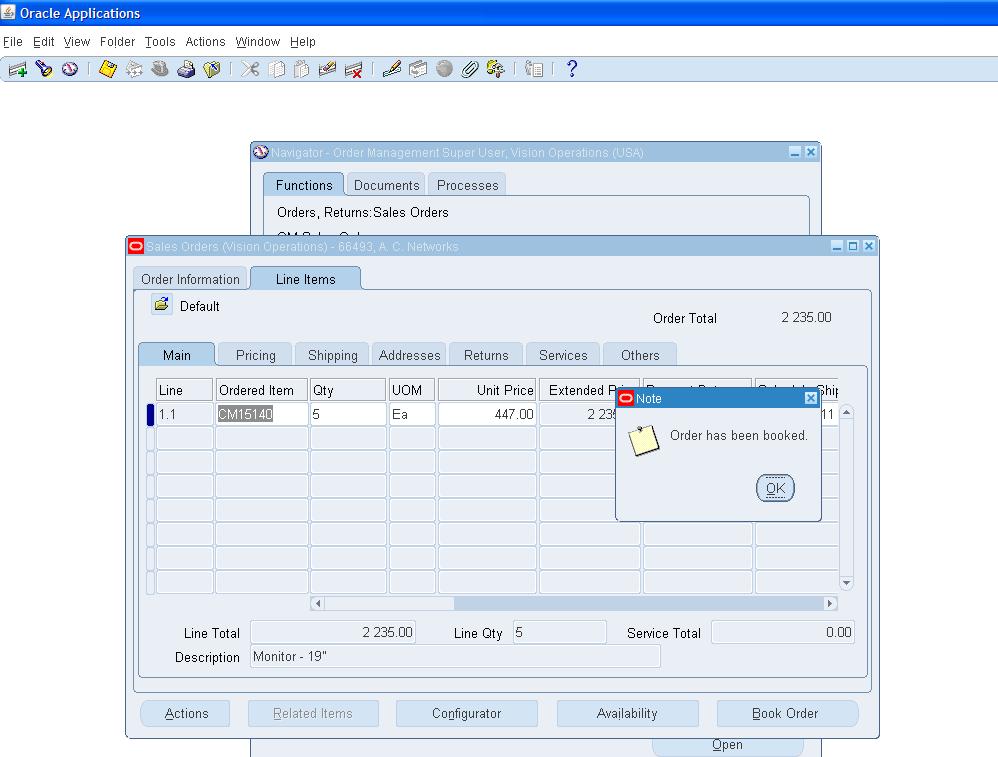Click the Edit Field pencil icon
The image size is (998, 757).
pyautogui.click(x=391, y=69)
